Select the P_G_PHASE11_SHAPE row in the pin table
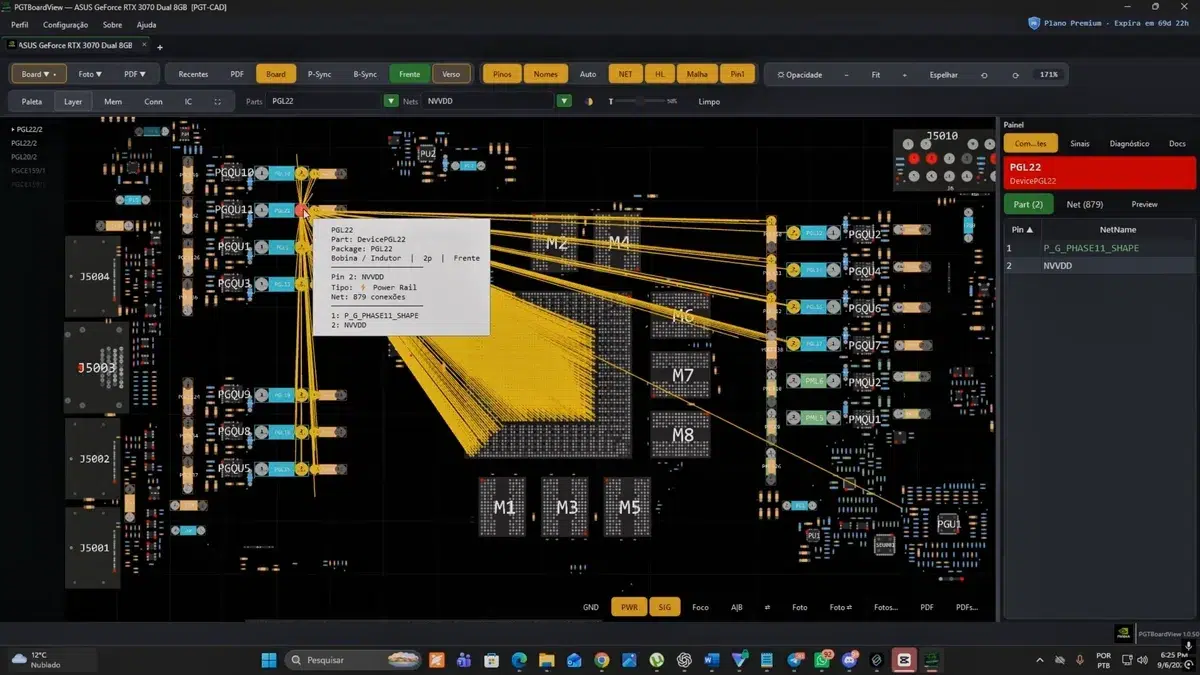The height and width of the screenshot is (675, 1200). [x=1098, y=248]
